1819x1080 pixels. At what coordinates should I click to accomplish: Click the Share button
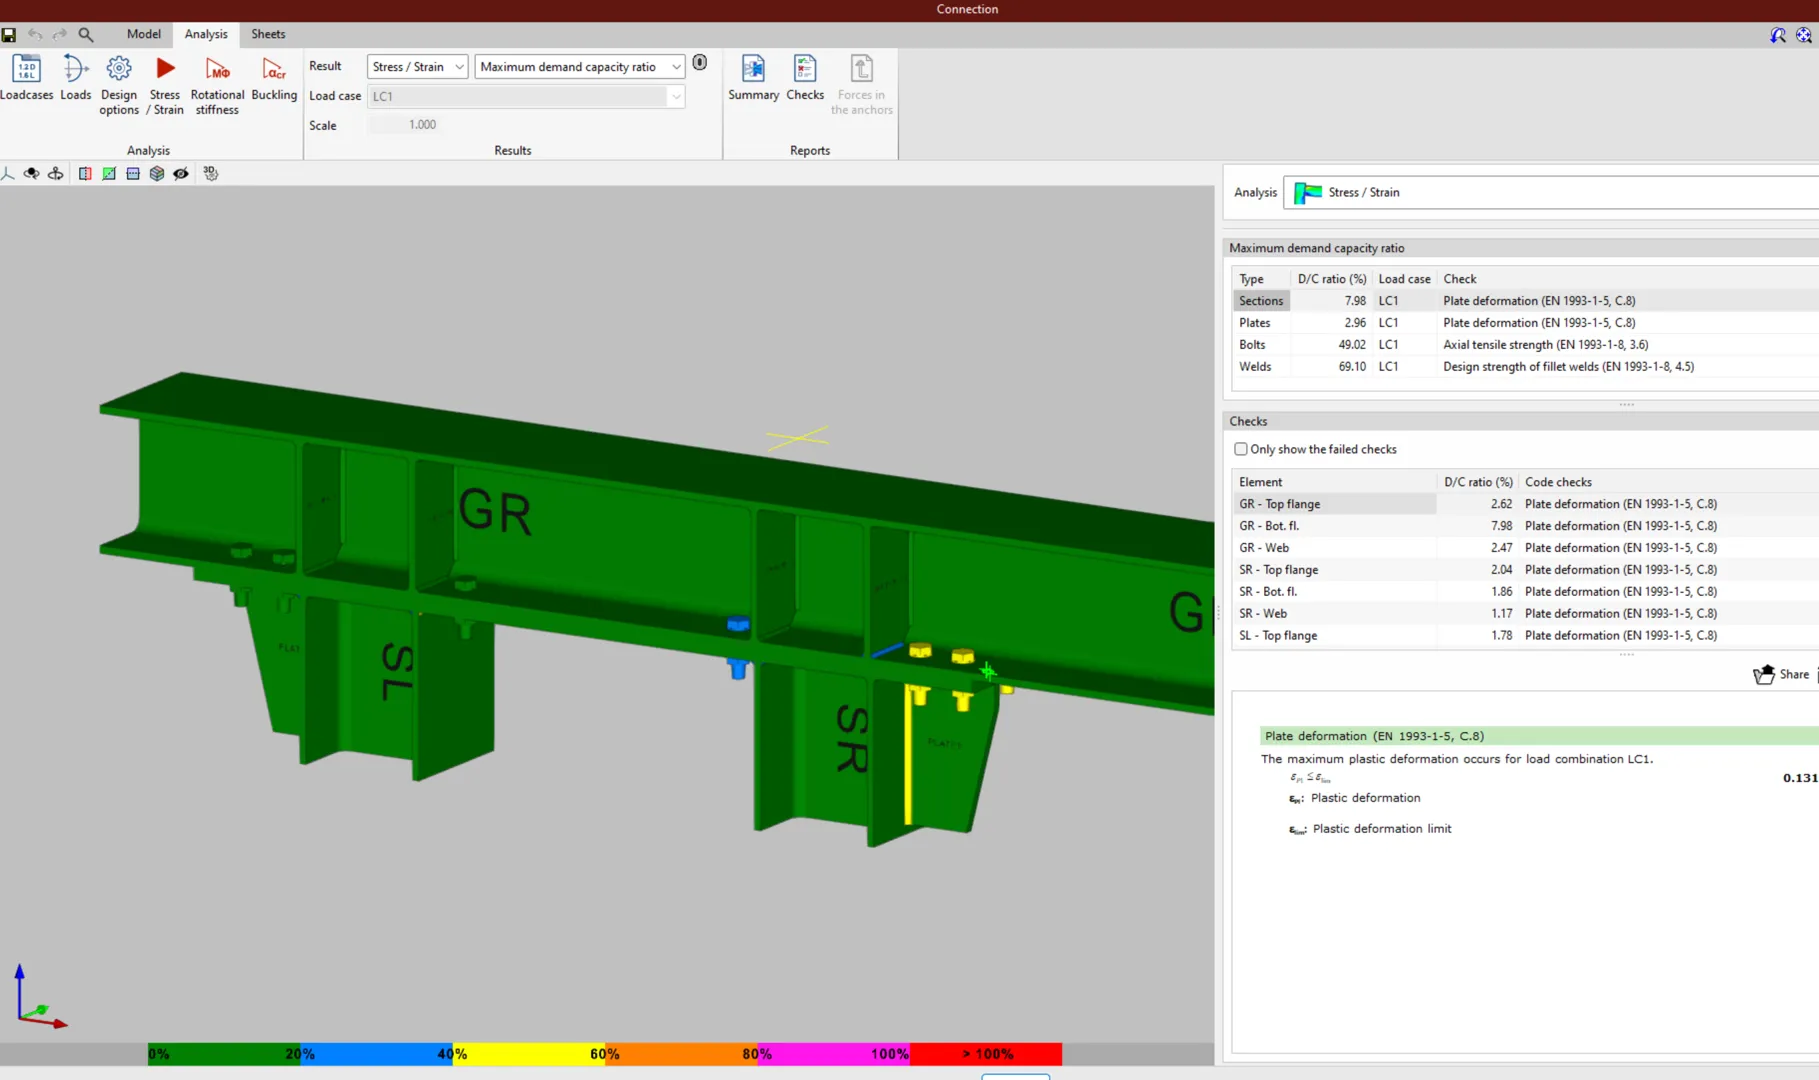point(1781,675)
